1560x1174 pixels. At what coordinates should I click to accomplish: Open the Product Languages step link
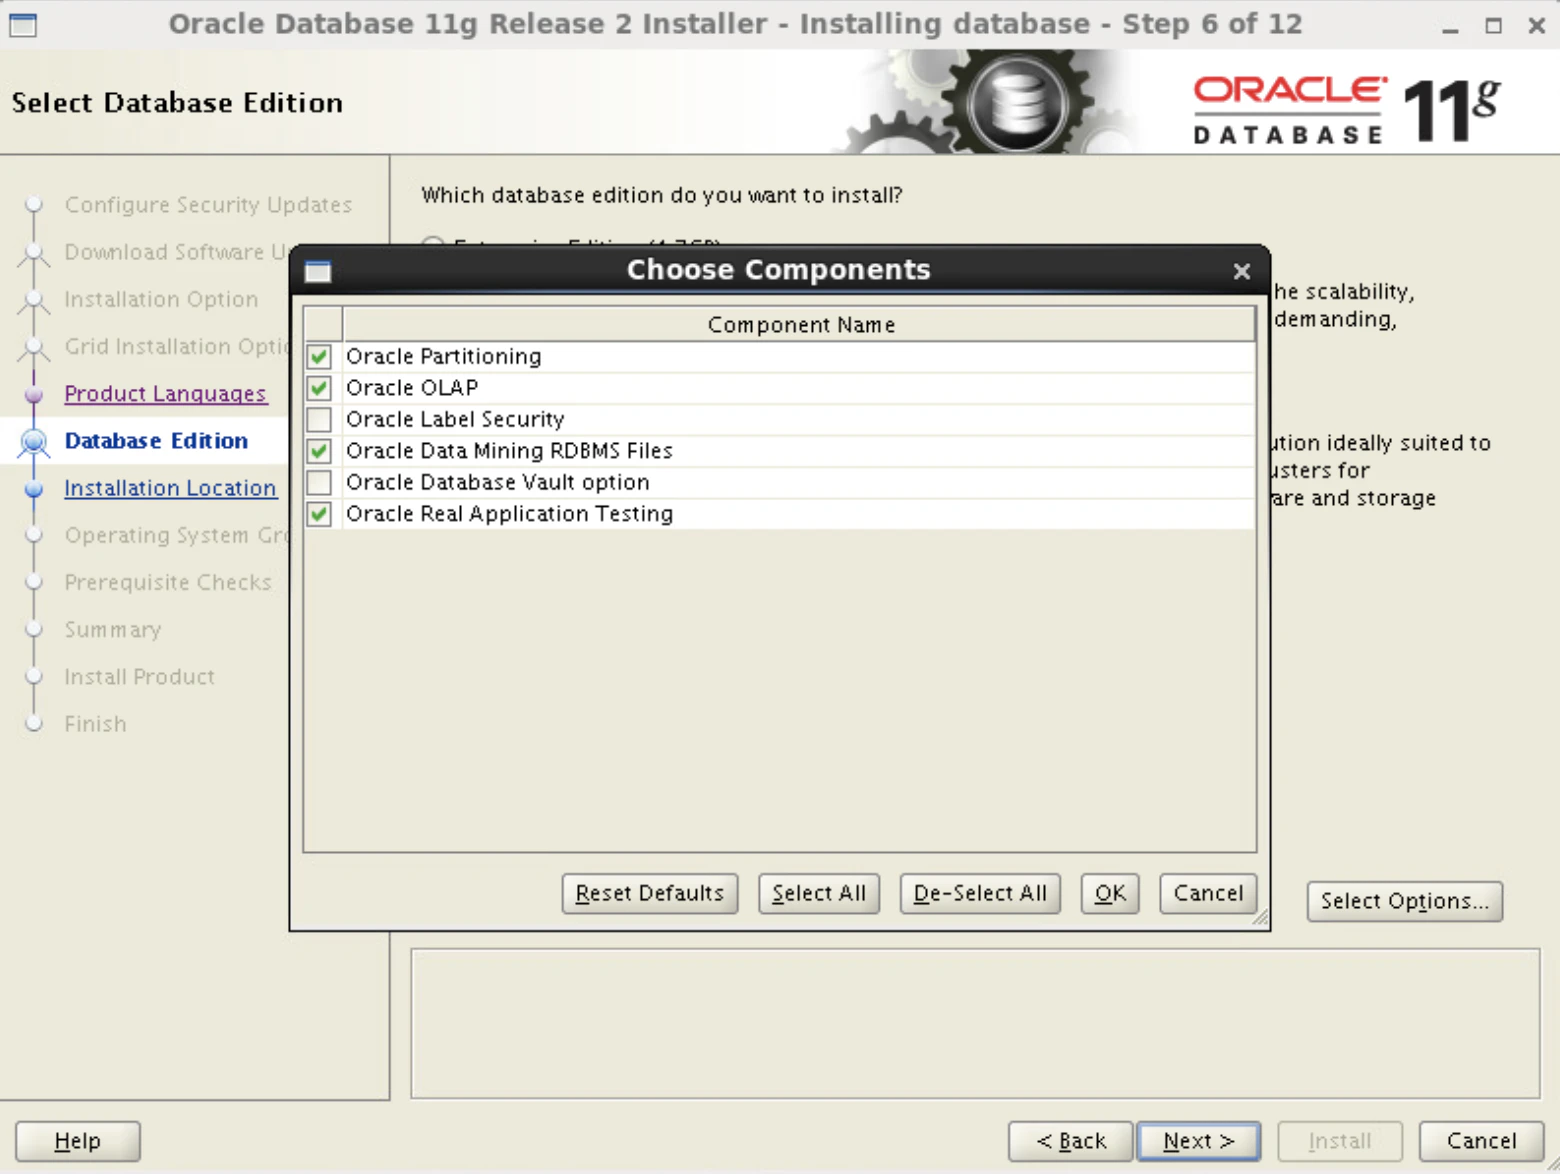165,394
